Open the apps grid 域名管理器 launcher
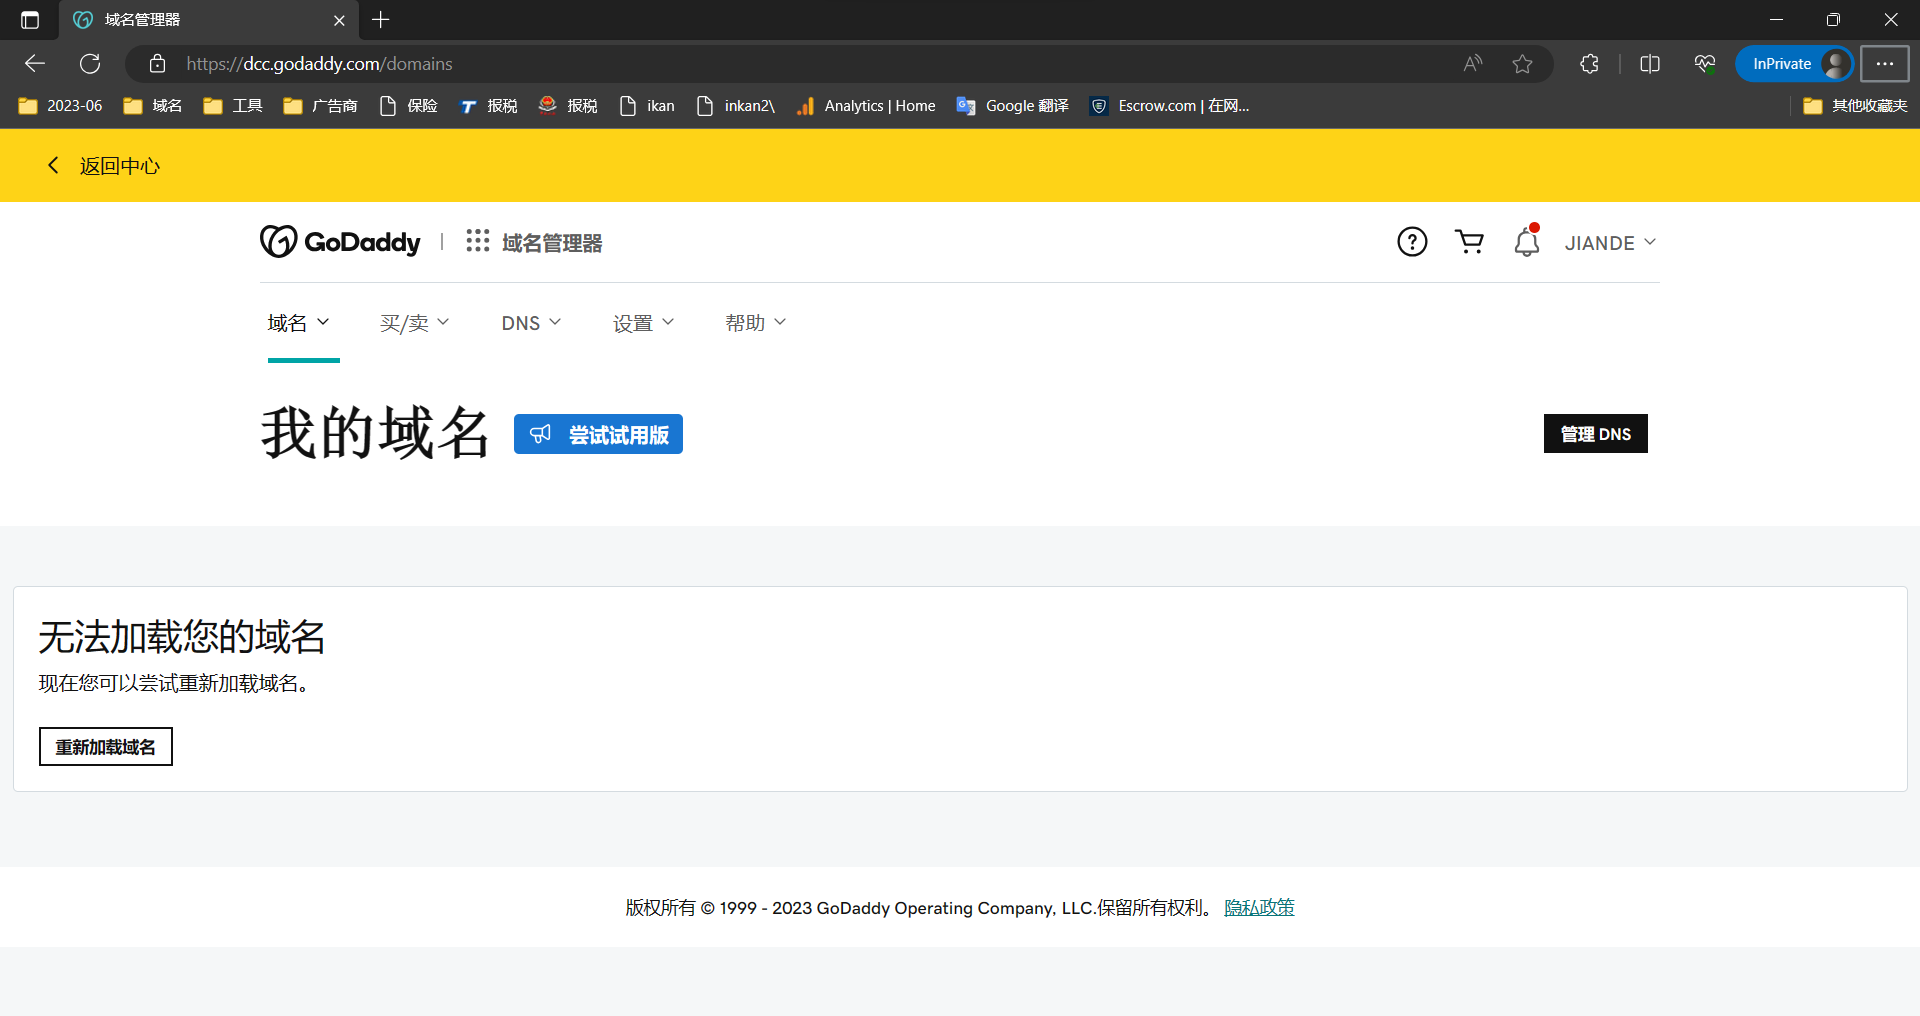 [x=534, y=242]
